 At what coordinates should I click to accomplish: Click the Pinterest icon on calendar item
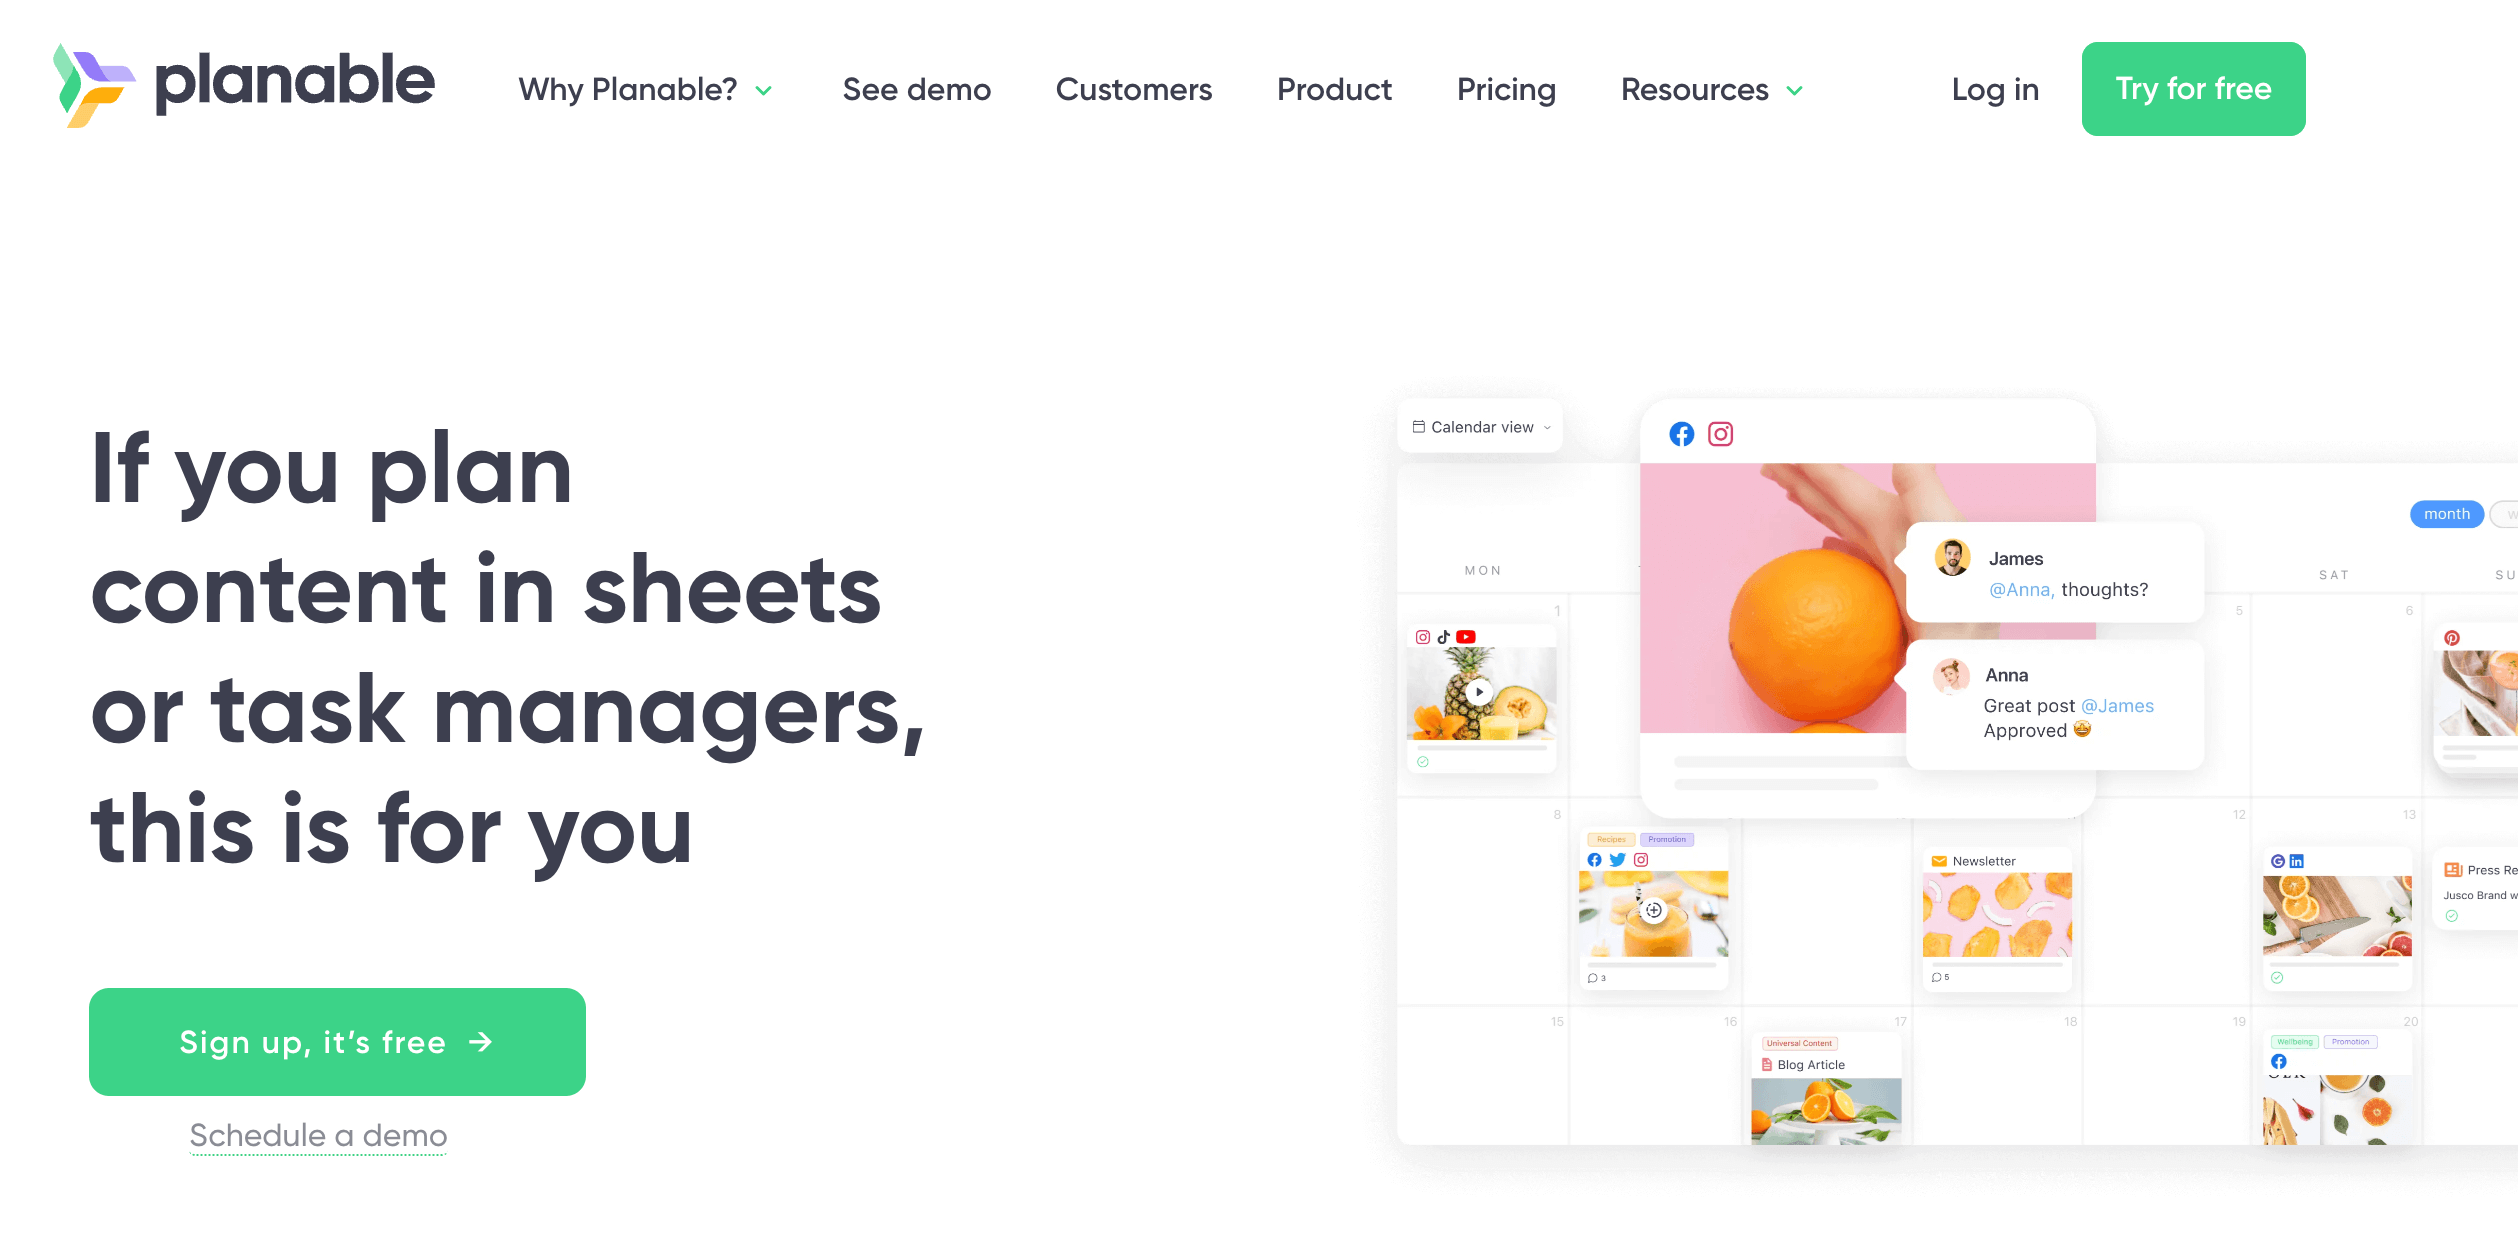[x=2452, y=637]
